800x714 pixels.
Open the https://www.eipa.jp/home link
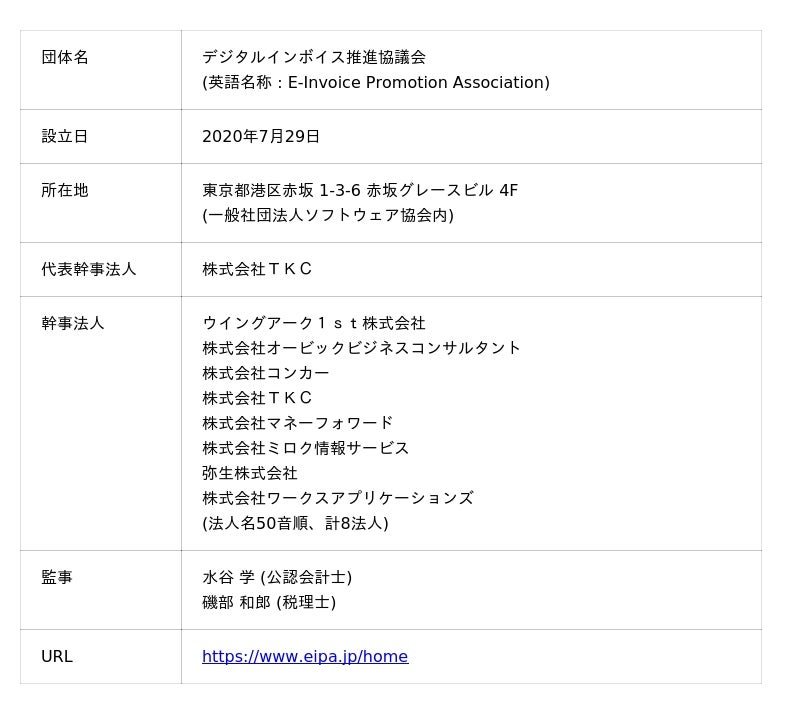pyautogui.click(x=305, y=657)
